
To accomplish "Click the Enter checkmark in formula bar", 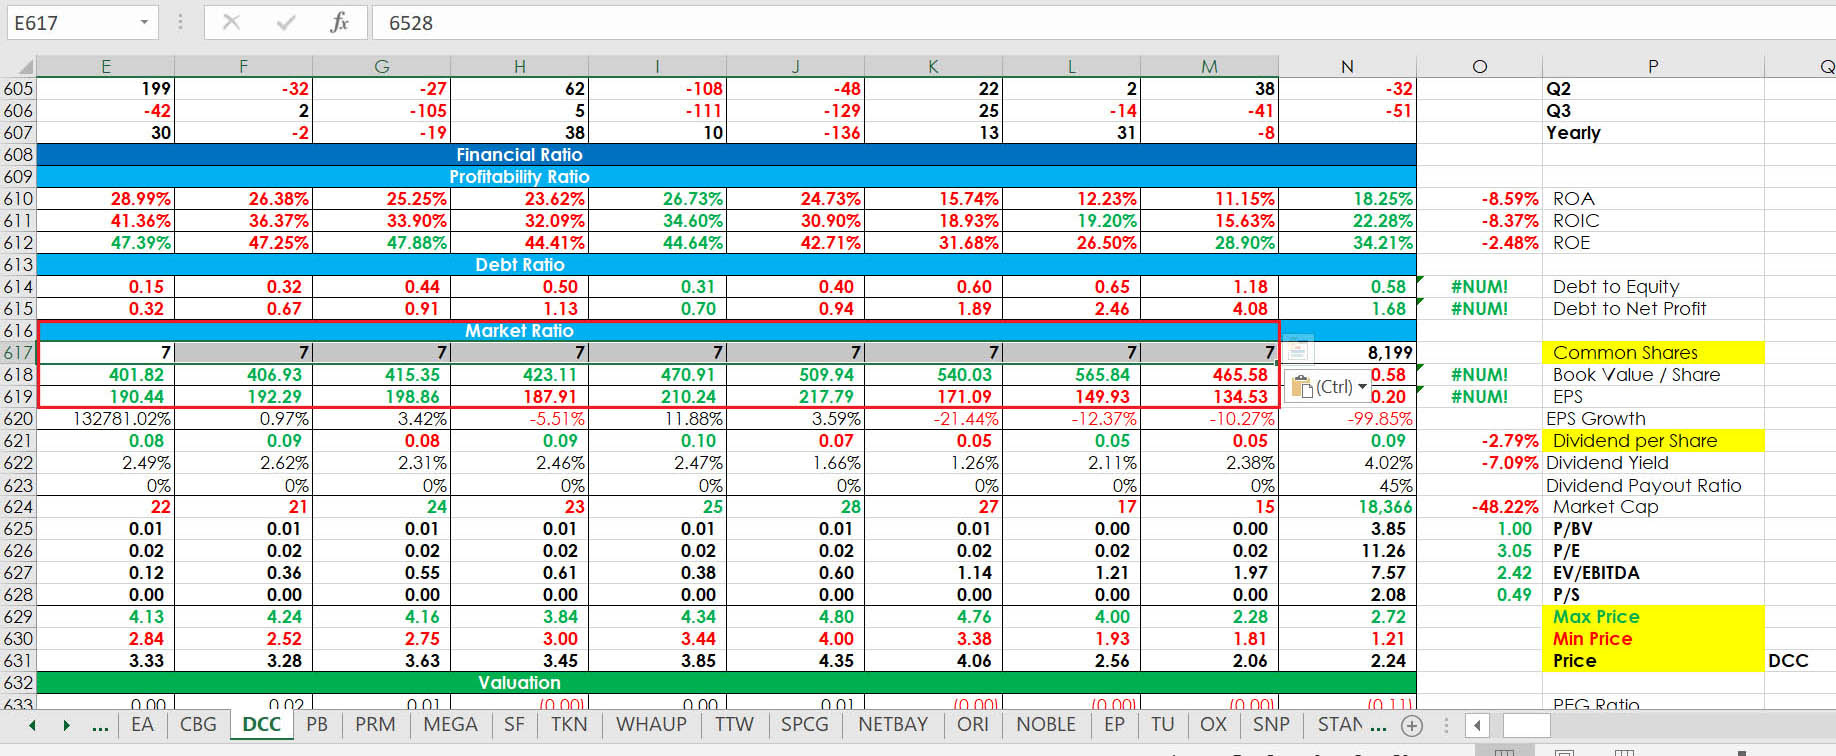I will (x=285, y=22).
